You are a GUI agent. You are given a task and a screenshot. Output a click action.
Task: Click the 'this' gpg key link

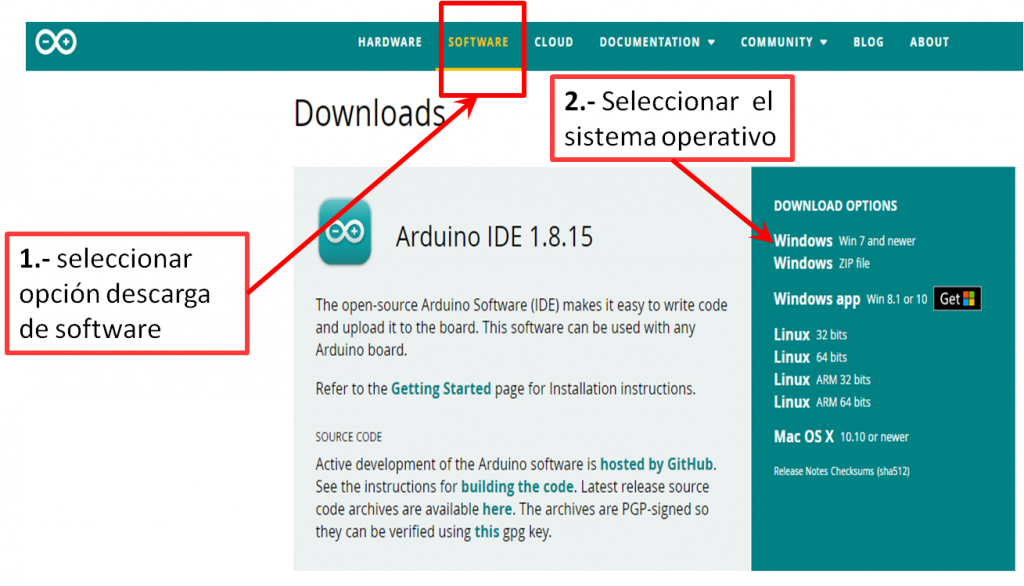click(x=487, y=532)
